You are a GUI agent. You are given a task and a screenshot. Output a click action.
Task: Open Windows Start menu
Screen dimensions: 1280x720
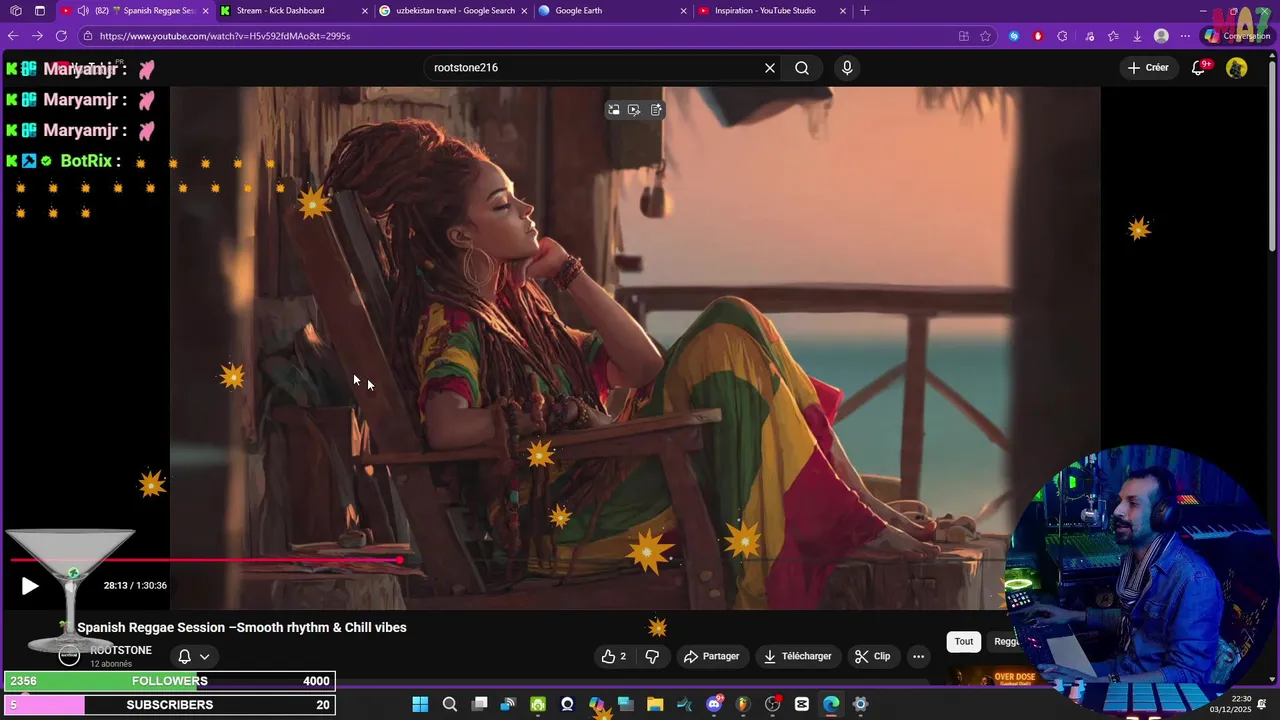pos(420,704)
